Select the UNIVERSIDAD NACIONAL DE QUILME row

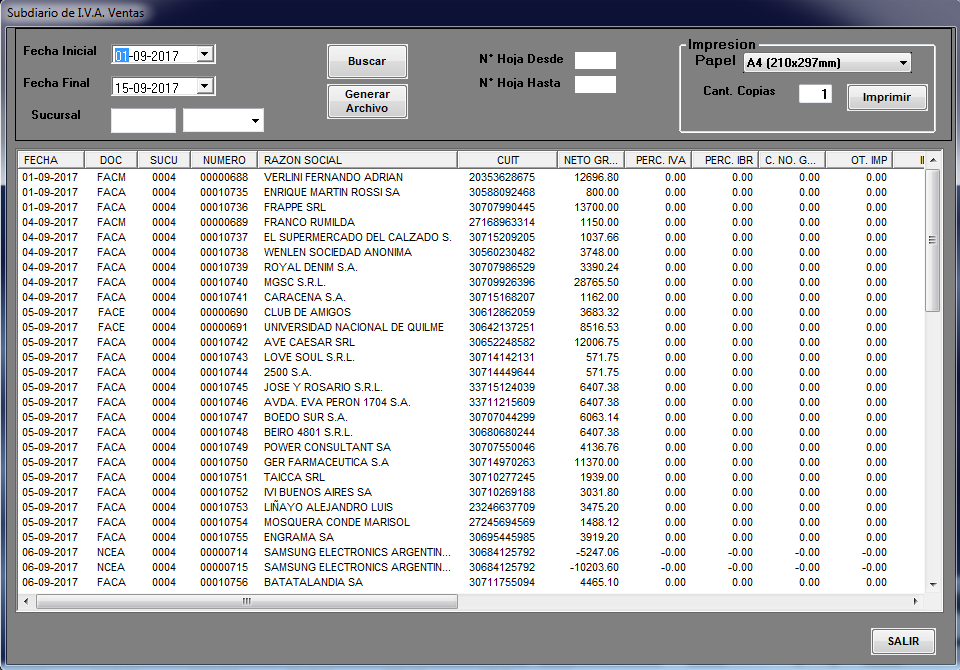471,327
